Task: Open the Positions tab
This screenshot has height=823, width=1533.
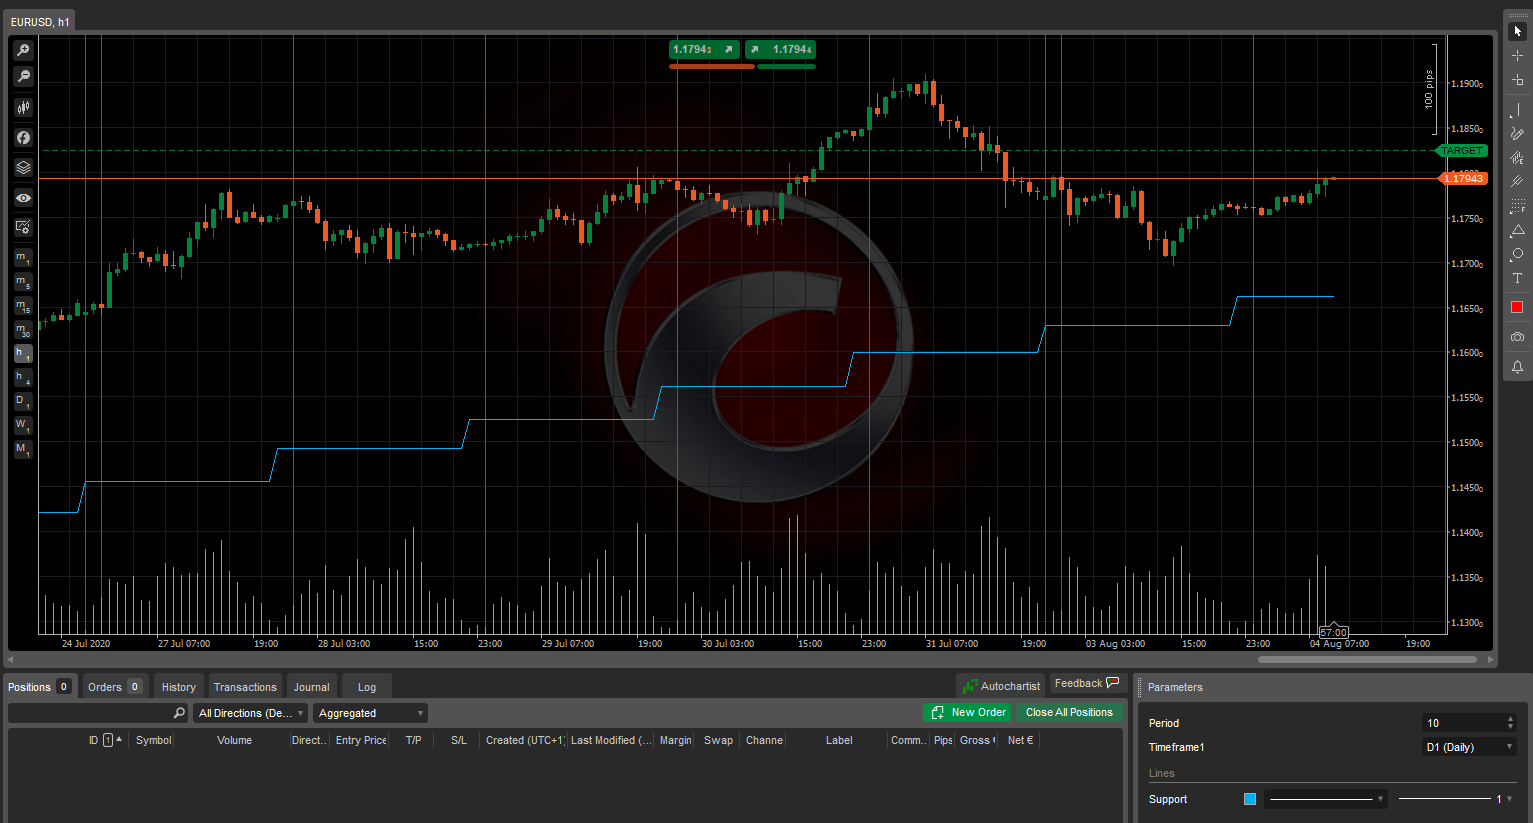Action: (39, 687)
